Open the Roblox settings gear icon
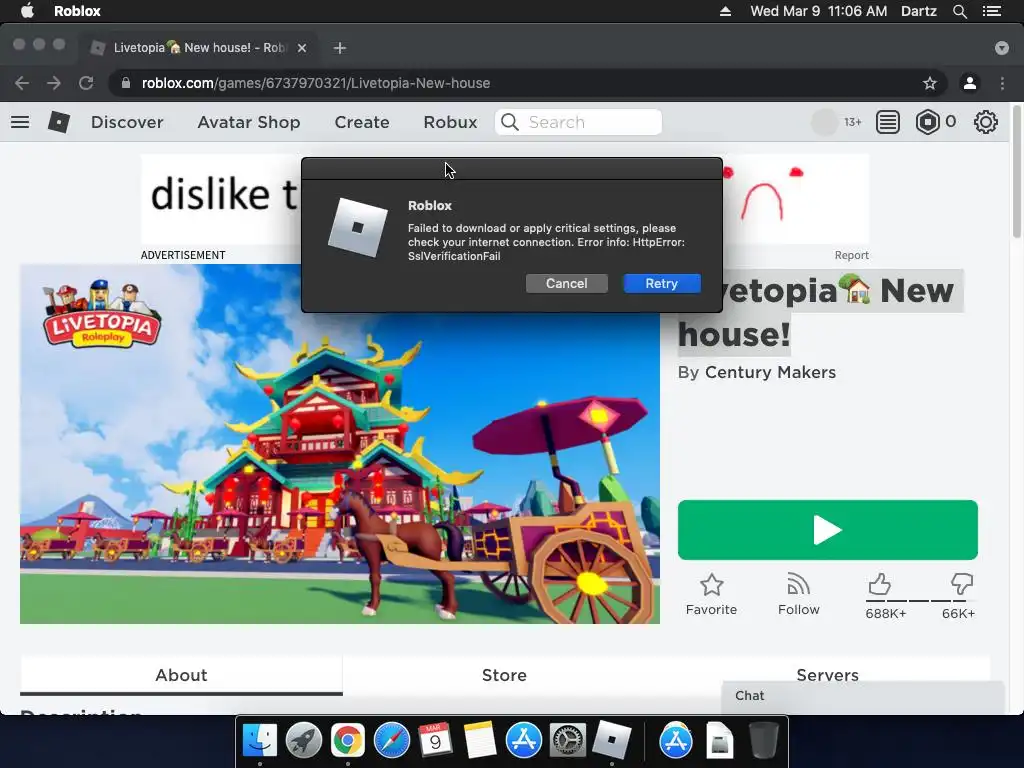The image size is (1024, 768). tap(985, 122)
